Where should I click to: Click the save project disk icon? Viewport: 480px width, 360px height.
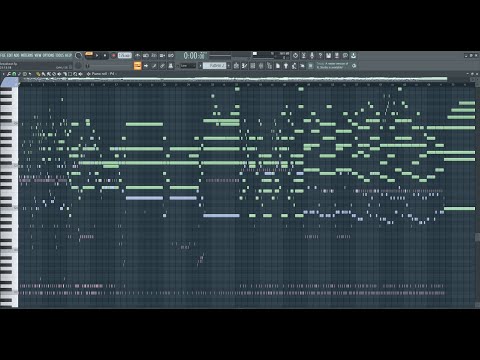[x=328, y=55]
